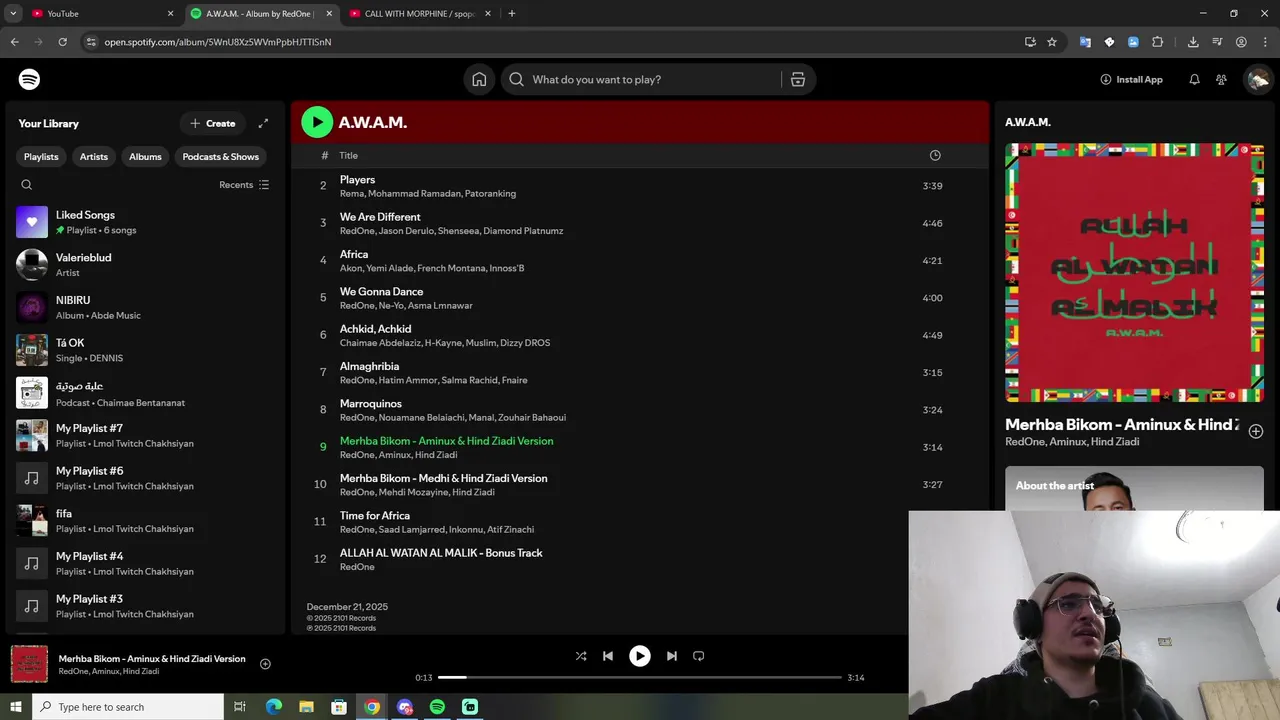
Task: Click the Spotify logo icon
Action: [29, 79]
